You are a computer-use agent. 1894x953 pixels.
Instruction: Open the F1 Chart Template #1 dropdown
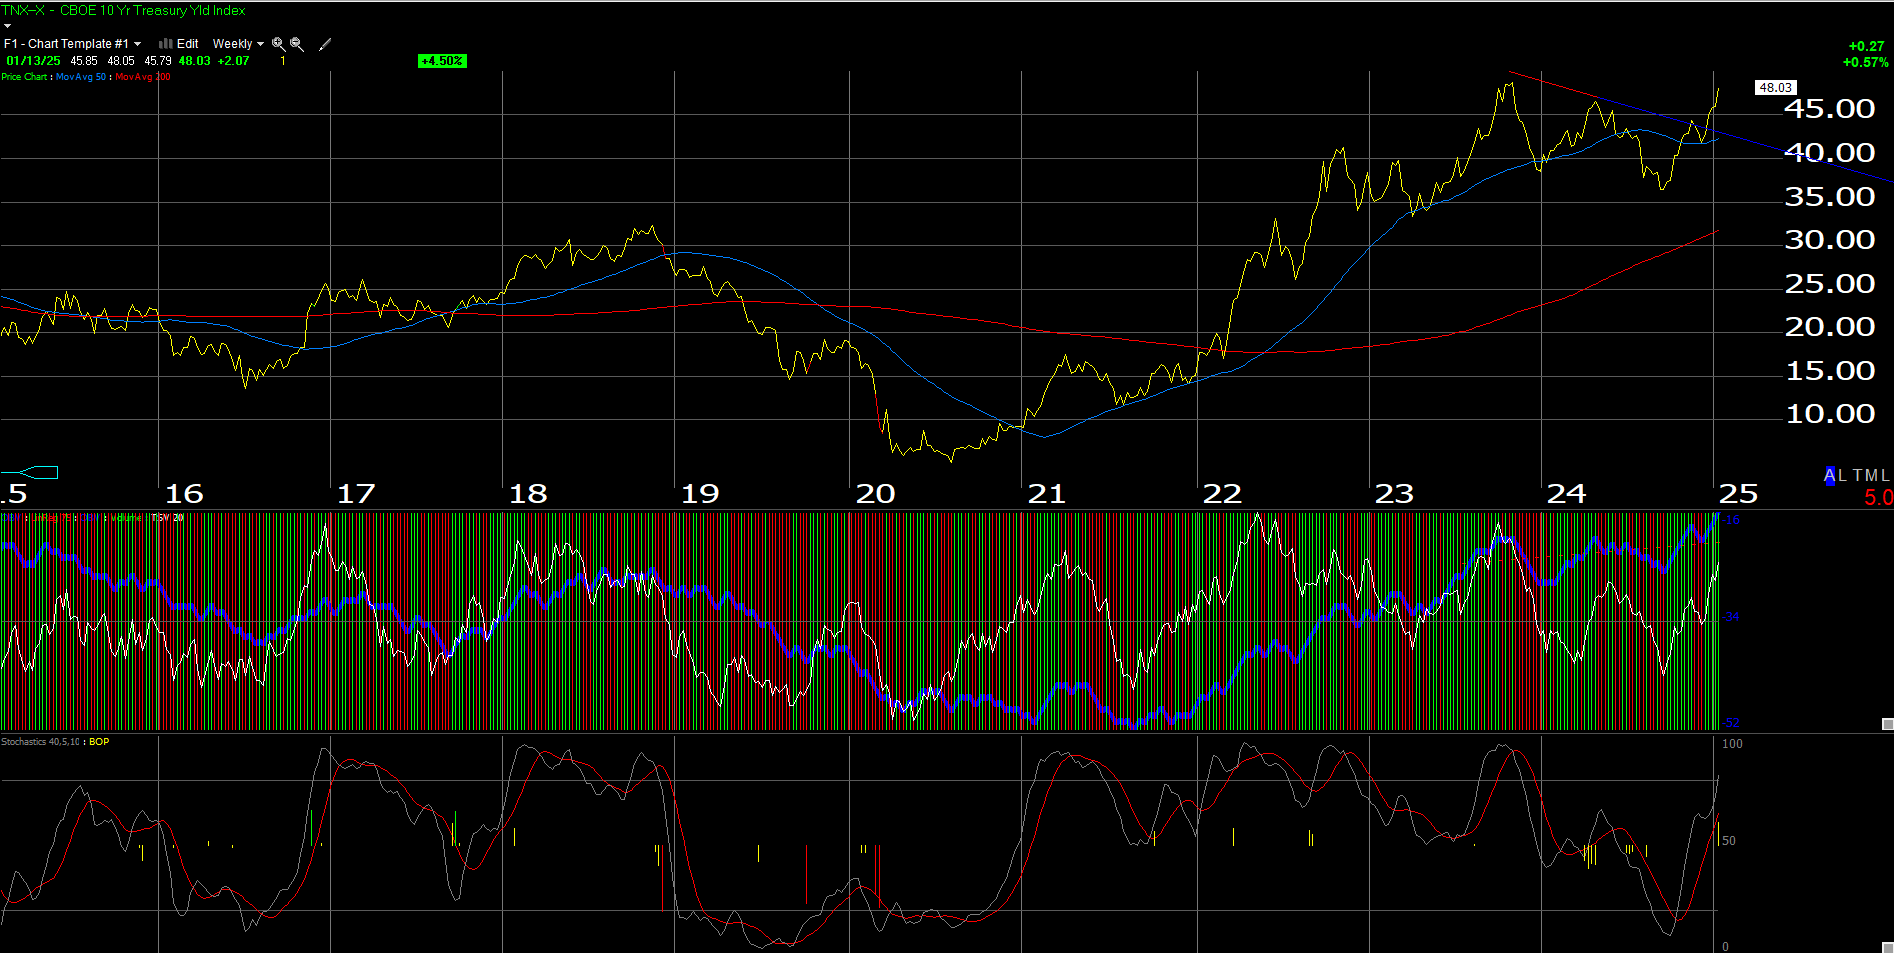point(65,44)
